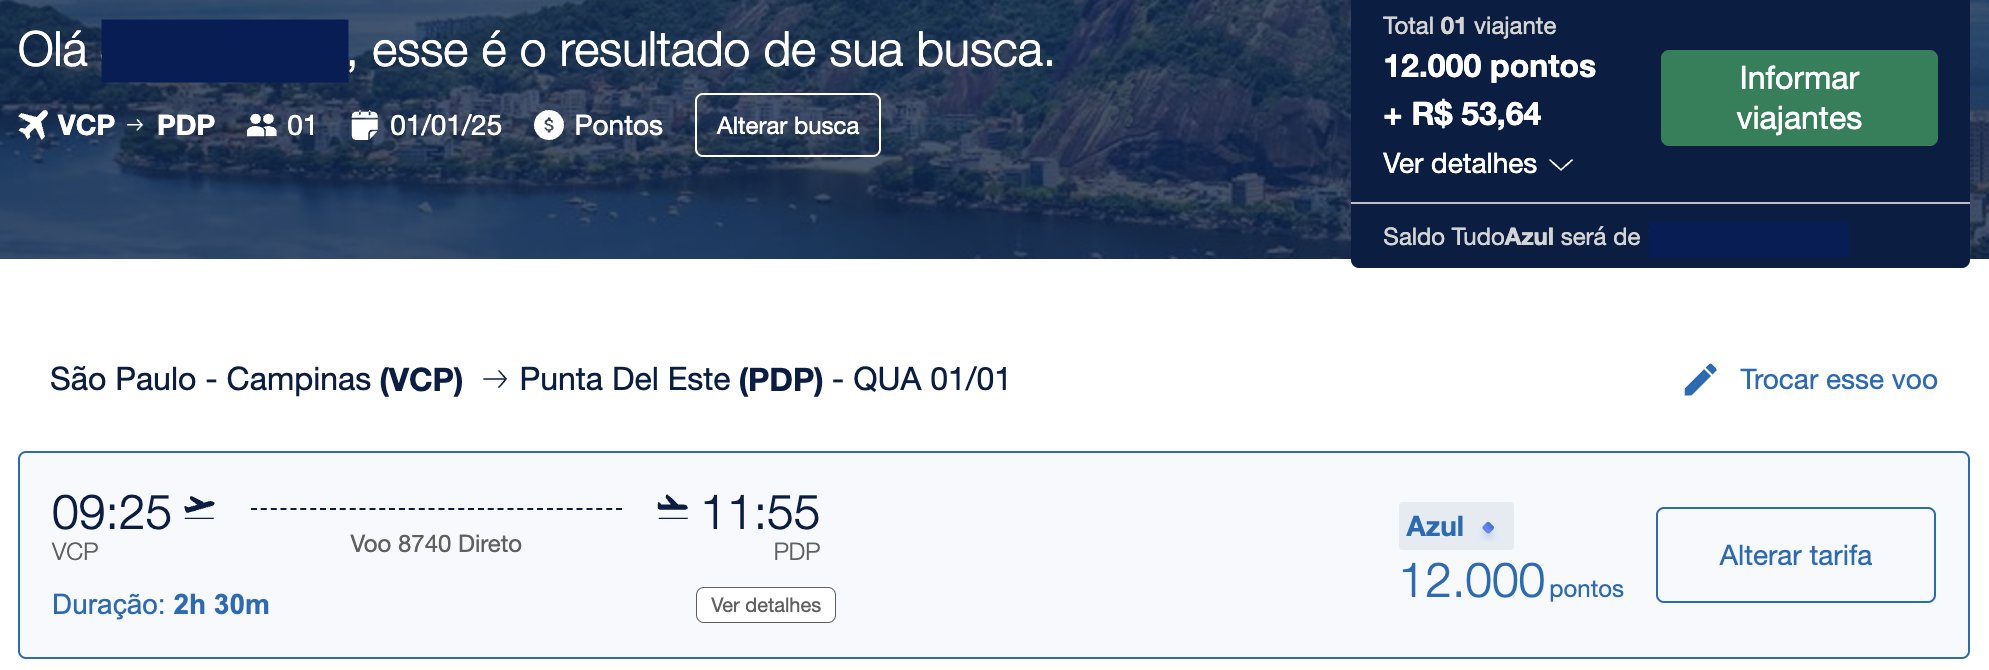Click the airplane icon beside VCP
The image size is (1989, 670).
[33, 126]
